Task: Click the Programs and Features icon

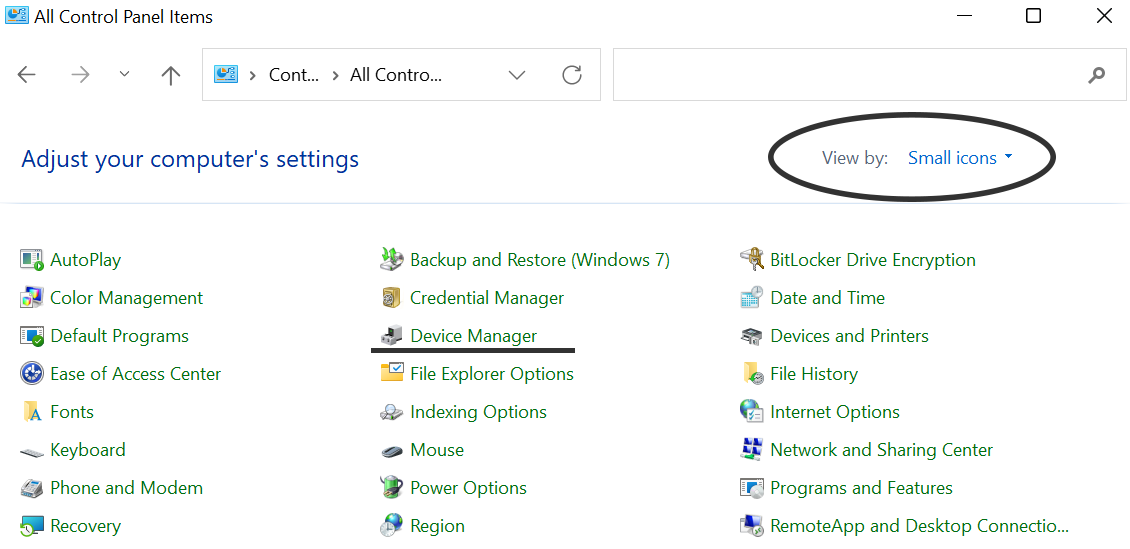Action: click(752, 488)
